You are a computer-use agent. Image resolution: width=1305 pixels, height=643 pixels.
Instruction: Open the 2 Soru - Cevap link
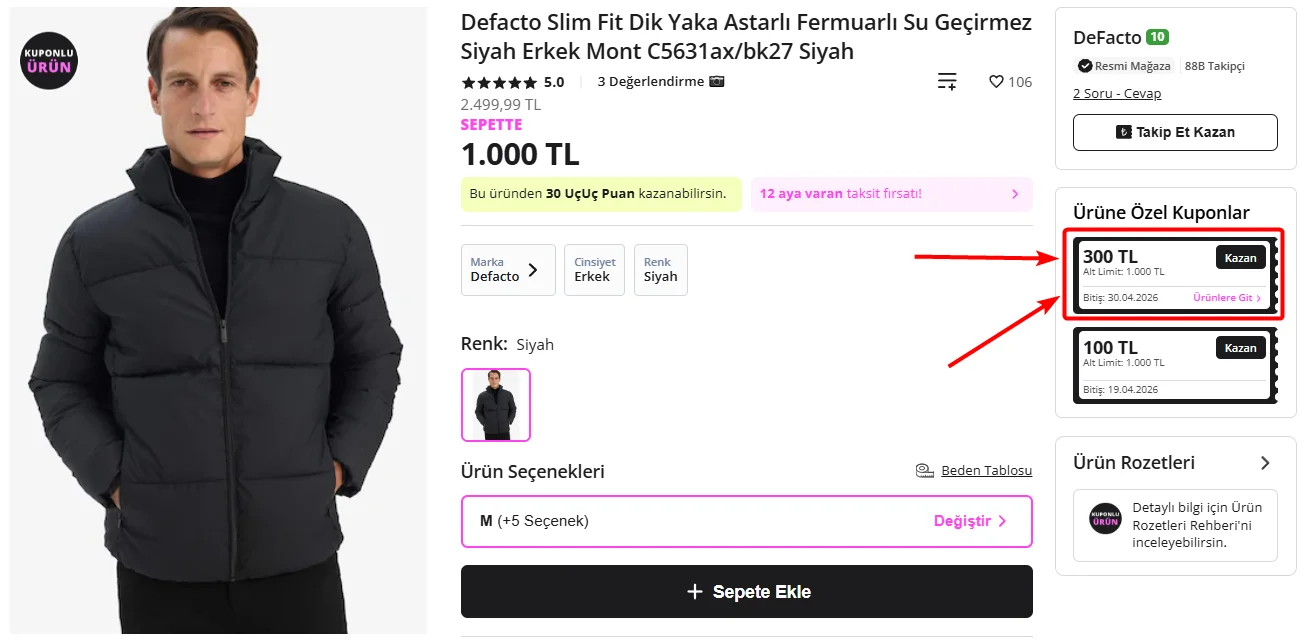(x=1117, y=94)
